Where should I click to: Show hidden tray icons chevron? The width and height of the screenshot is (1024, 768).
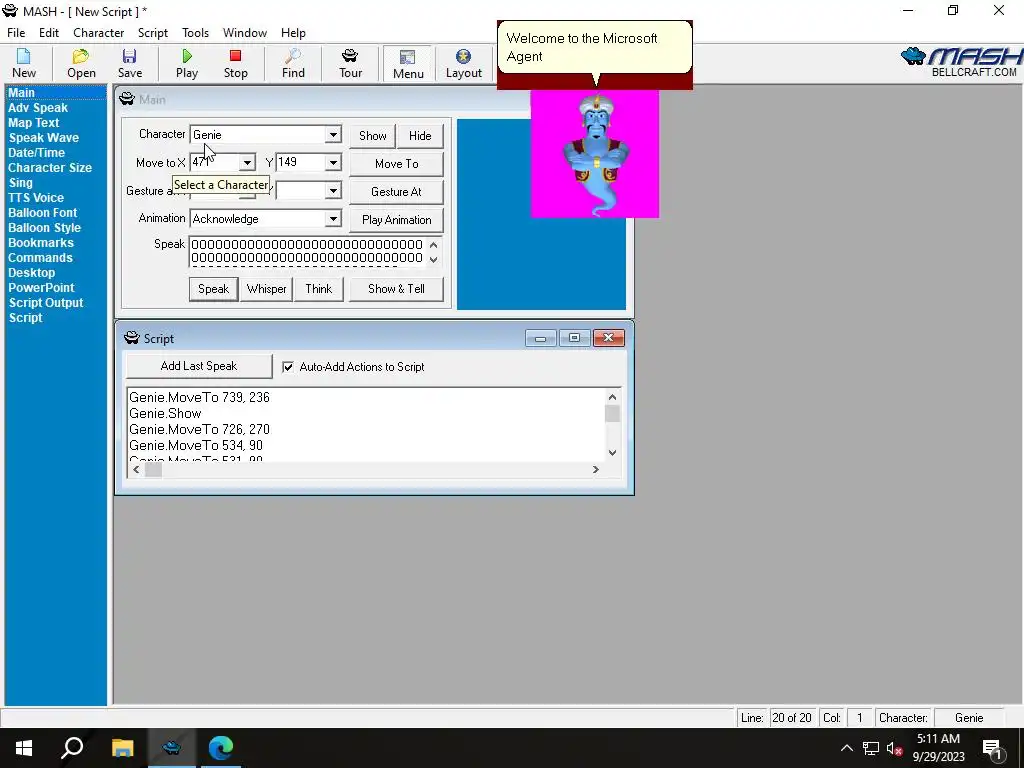(x=846, y=748)
